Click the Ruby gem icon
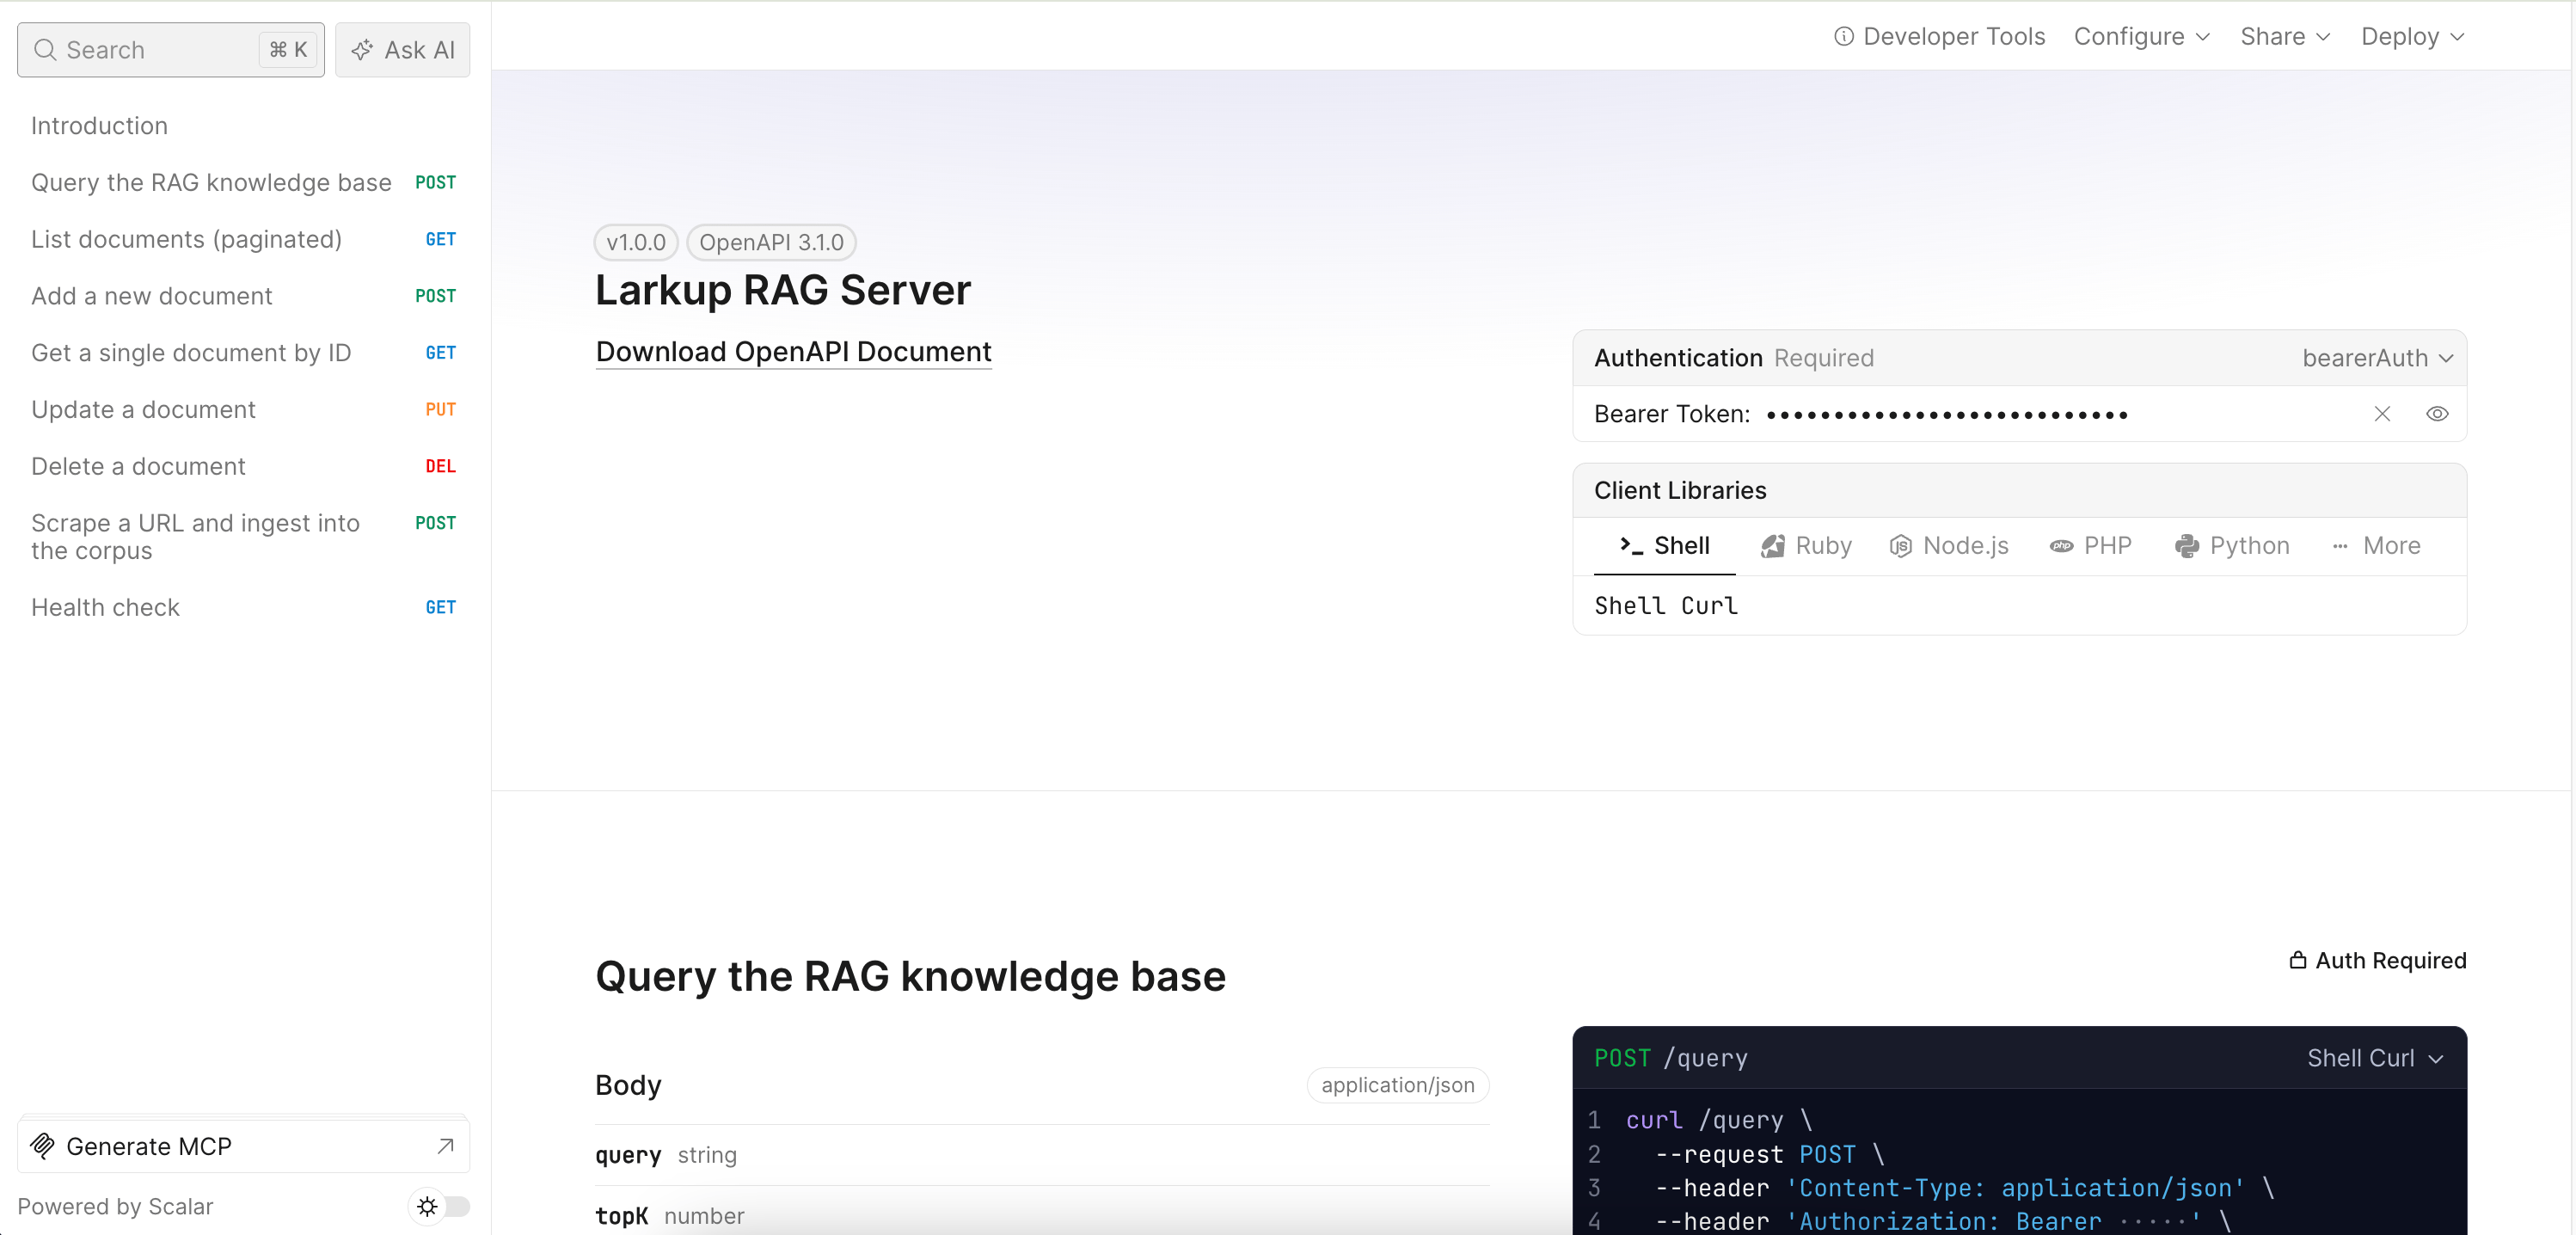Viewport: 2576px width, 1235px height. [1773, 546]
